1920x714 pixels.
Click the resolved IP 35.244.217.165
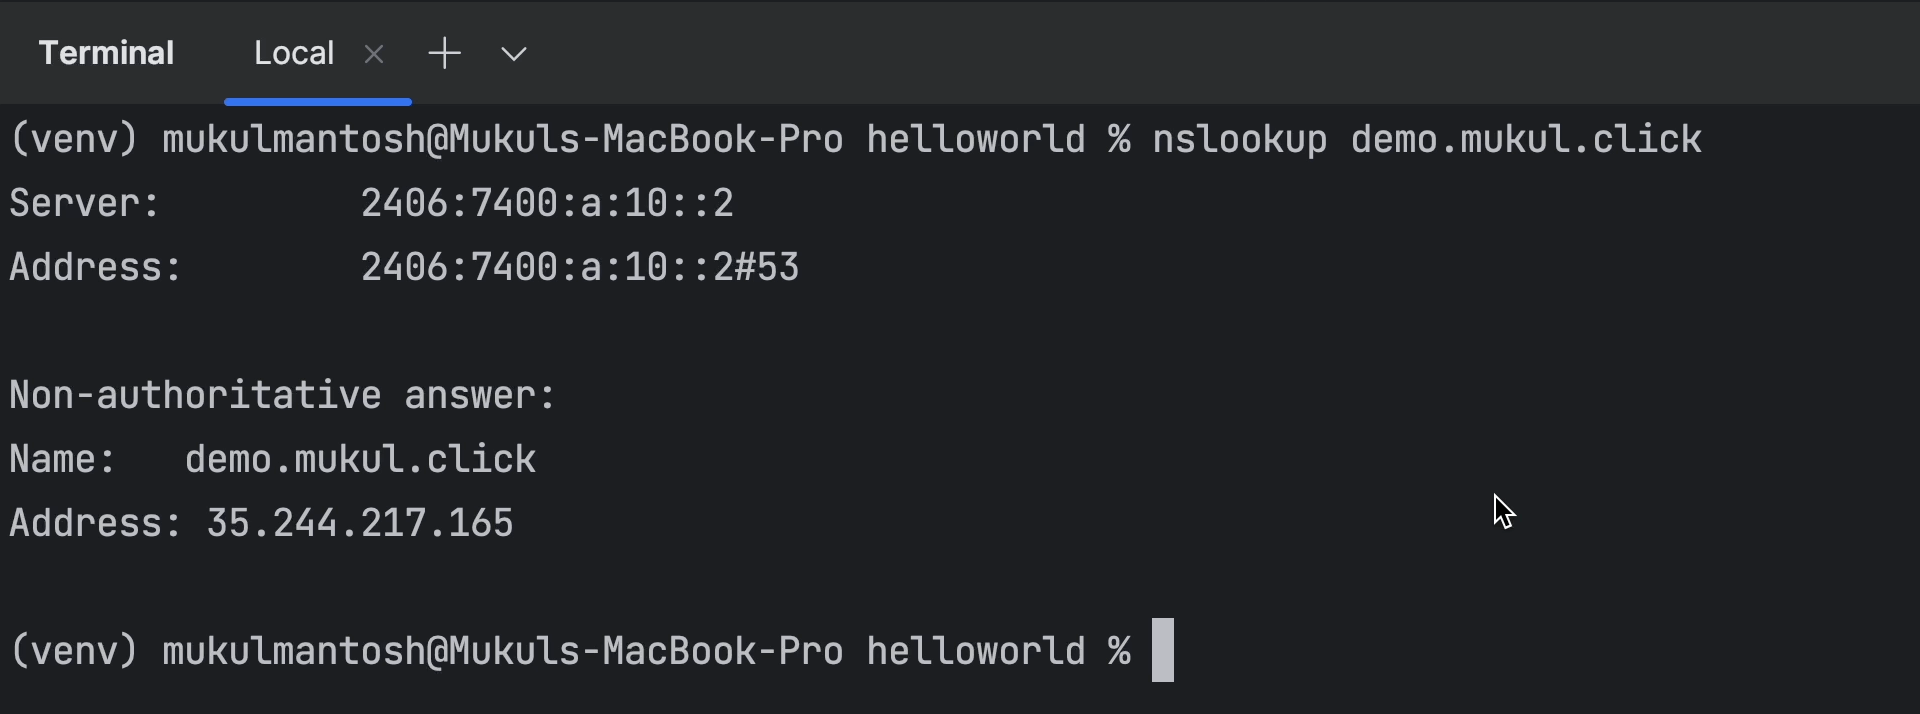[x=360, y=524]
